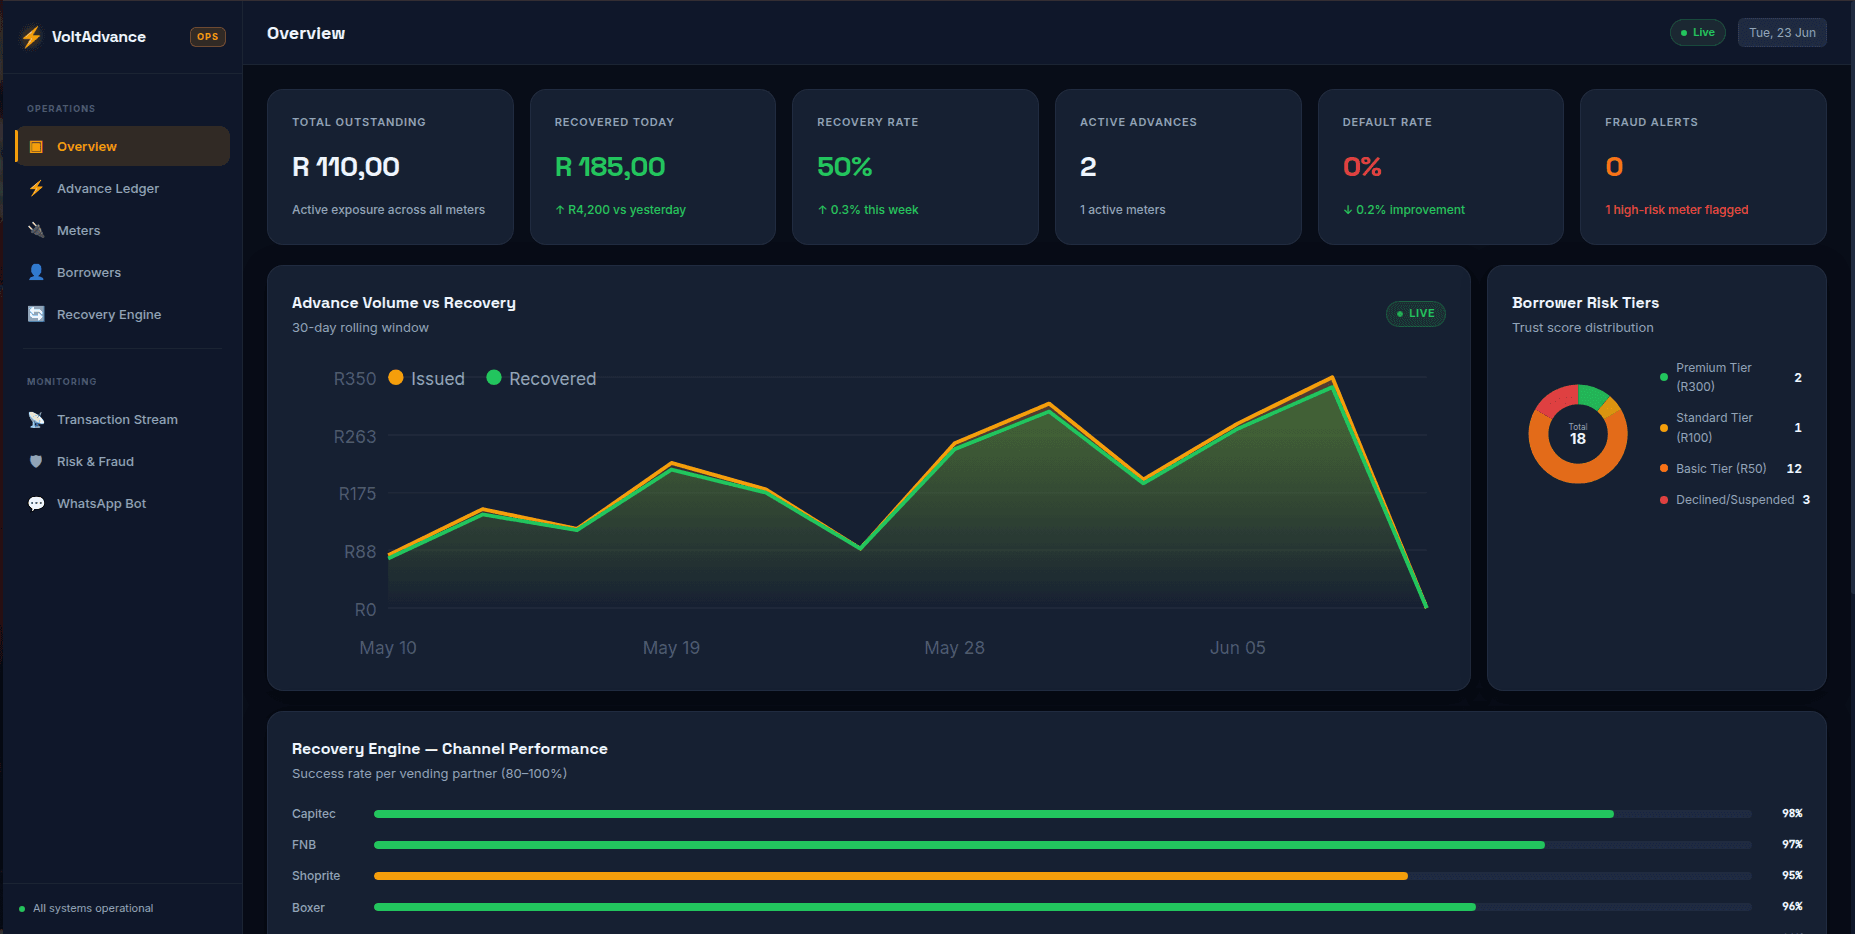Image resolution: width=1855 pixels, height=934 pixels.
Task: Click the Advance Ledger bolt icon
Action: click(x=36, y=188)
